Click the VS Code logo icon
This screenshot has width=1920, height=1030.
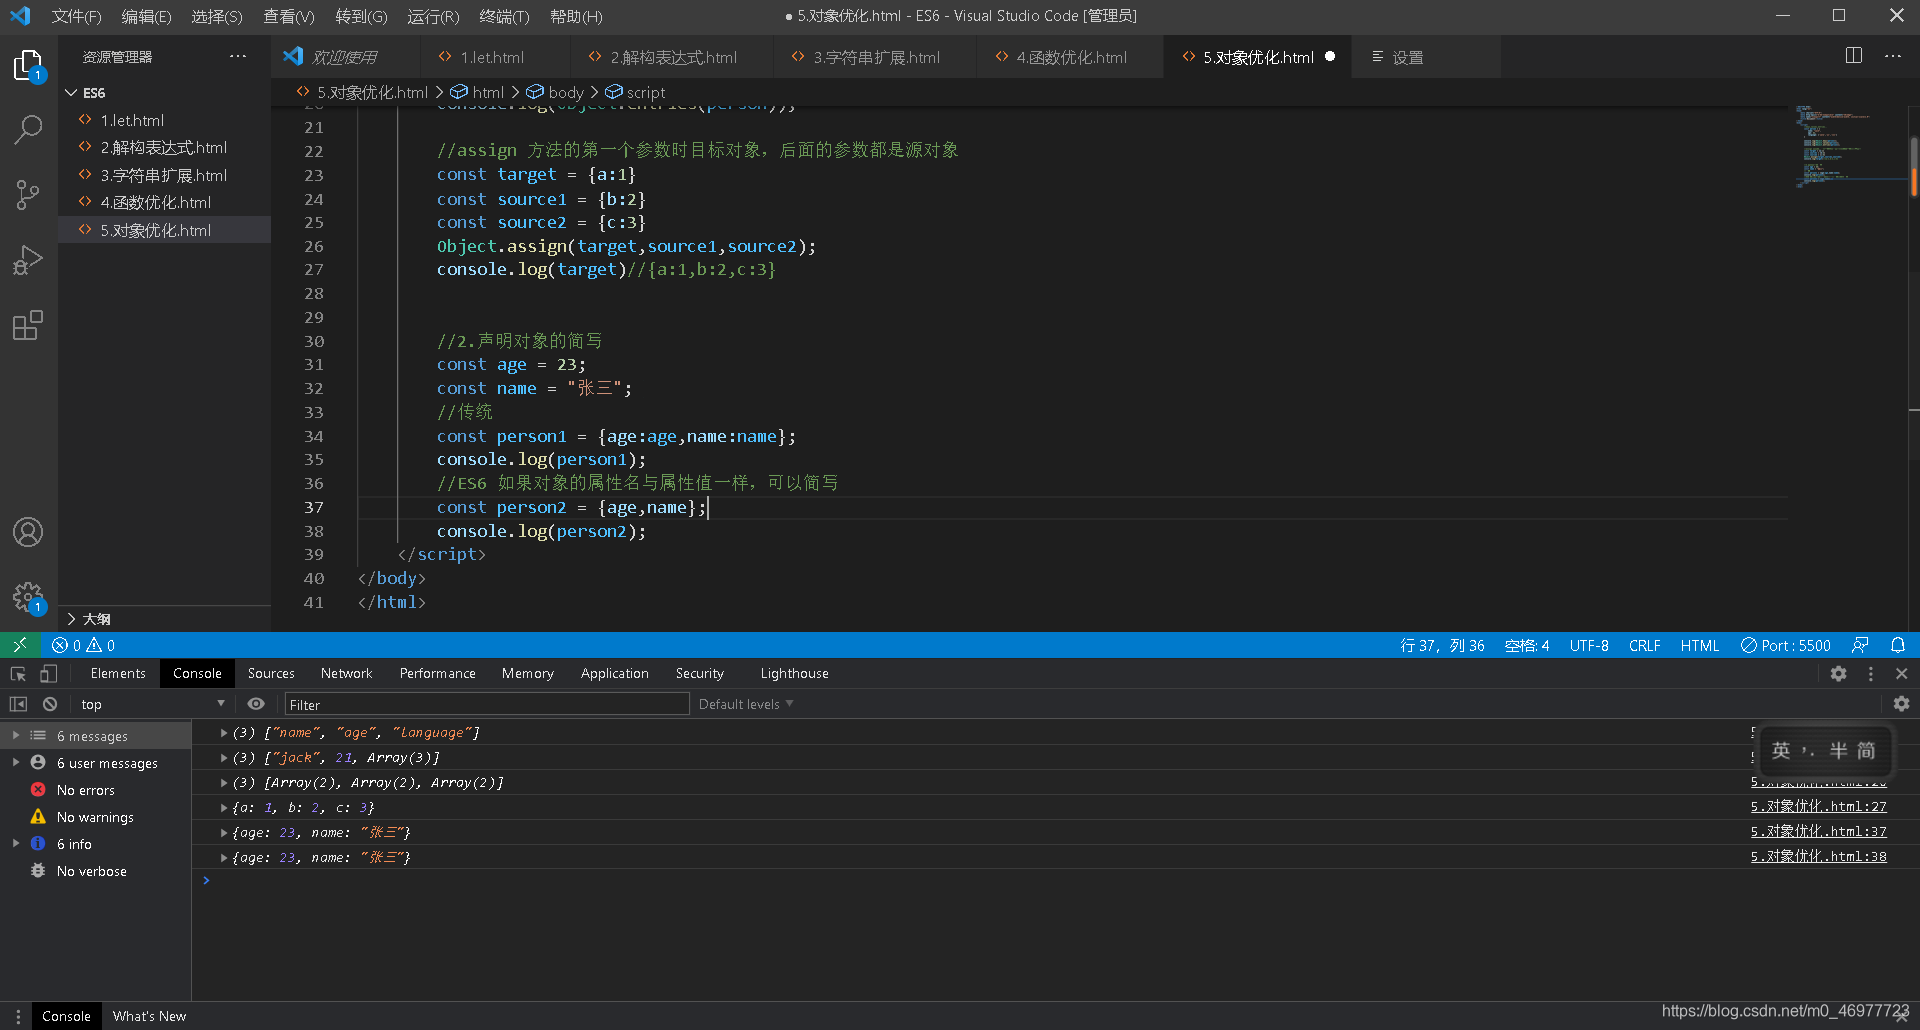(x=20, y=16)
